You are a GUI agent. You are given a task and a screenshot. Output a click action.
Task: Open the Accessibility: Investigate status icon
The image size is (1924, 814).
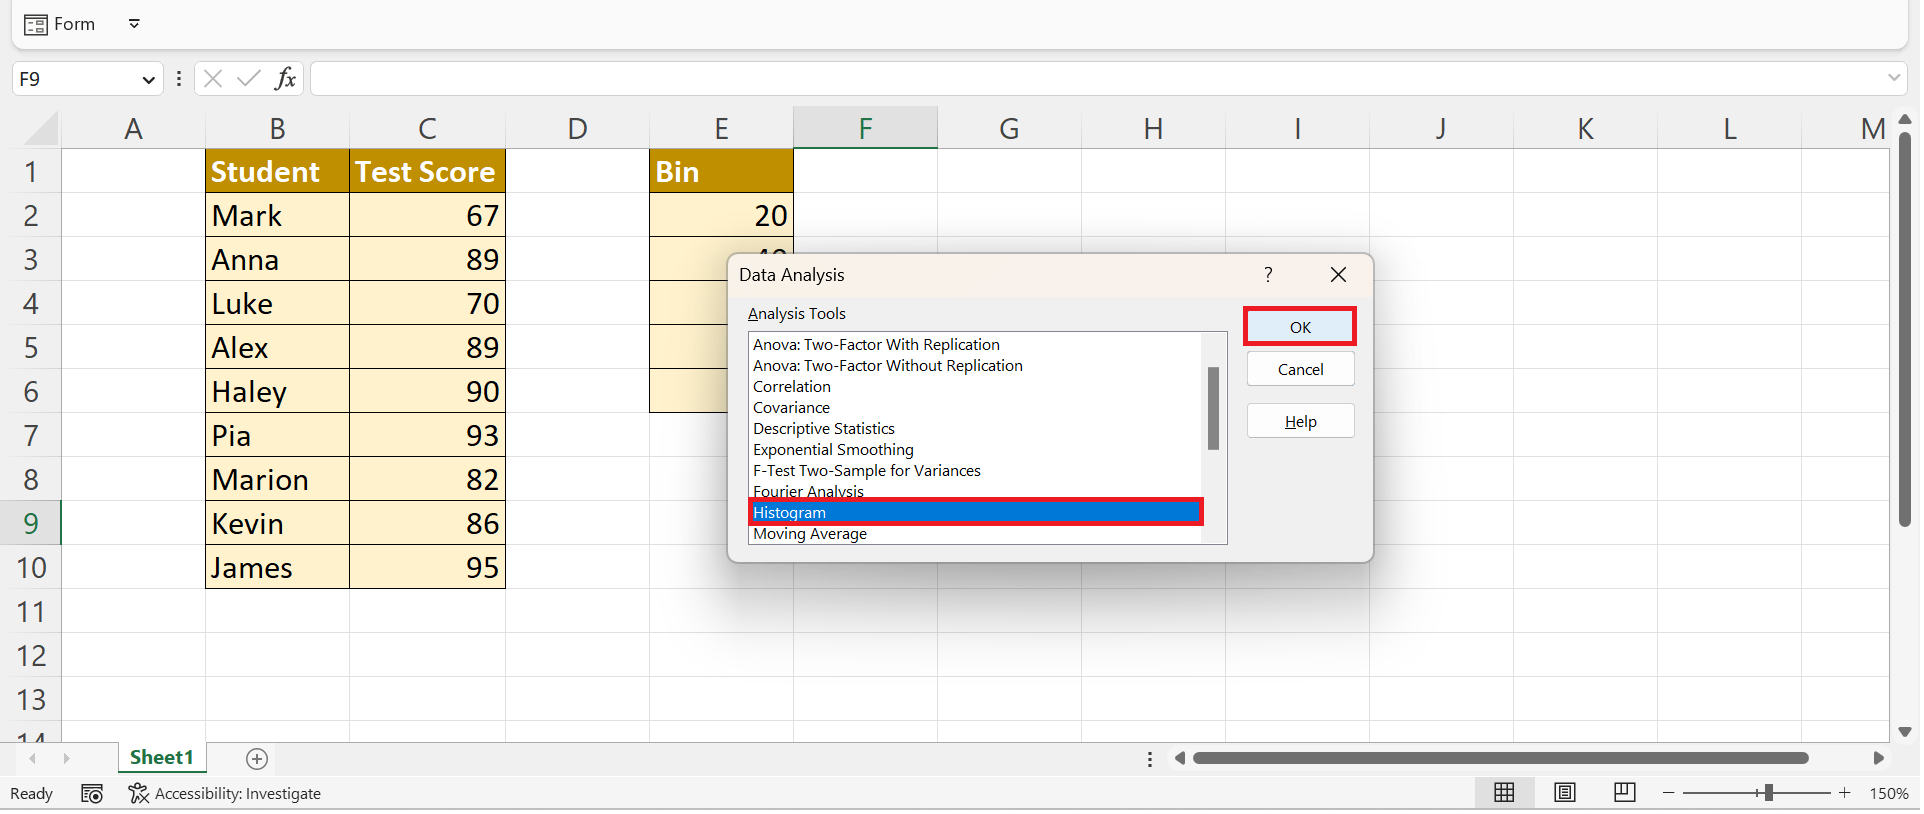[x=138, y=793]
